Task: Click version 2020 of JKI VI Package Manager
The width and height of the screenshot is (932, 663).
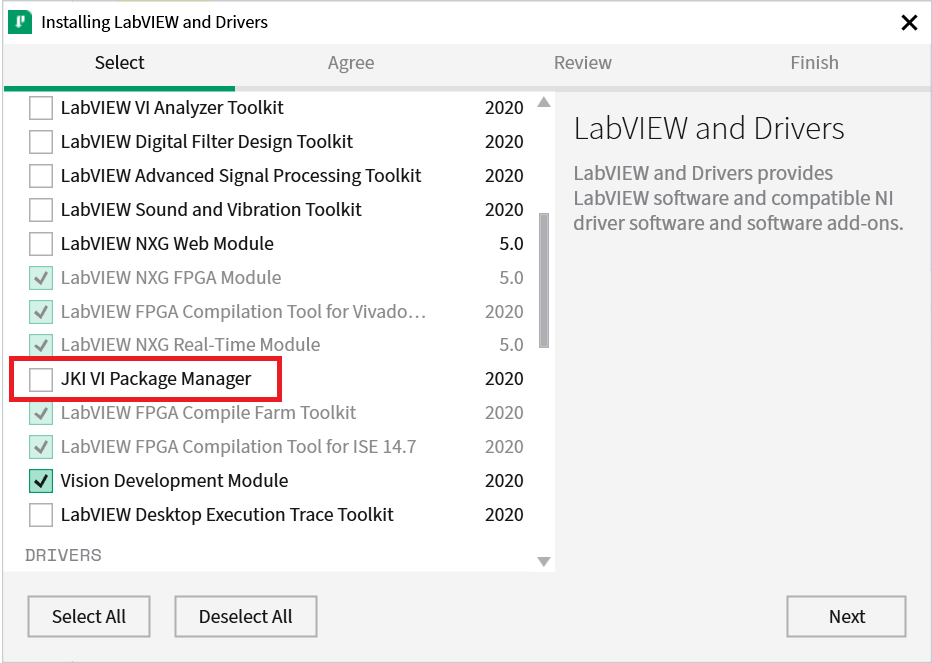Action: click(504, 379)
